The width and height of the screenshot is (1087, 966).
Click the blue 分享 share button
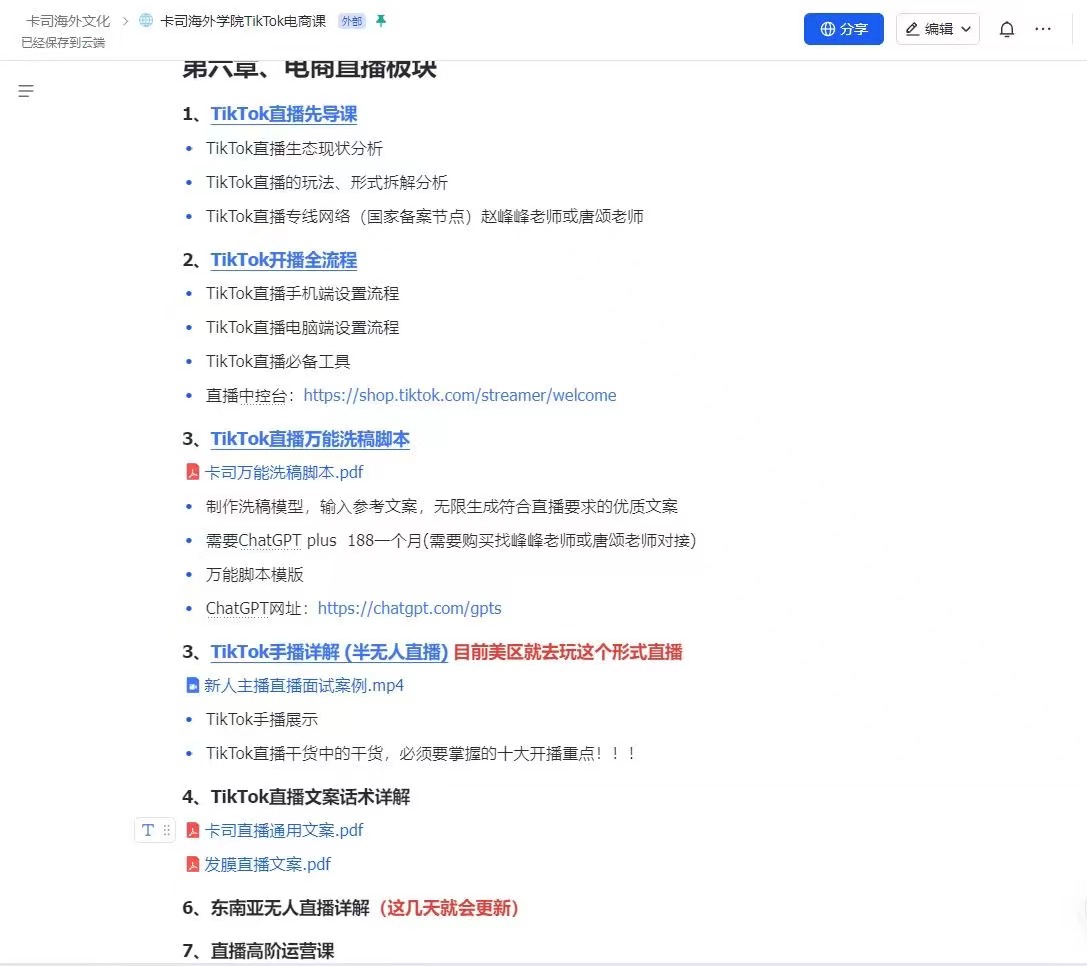coord(843,29)
